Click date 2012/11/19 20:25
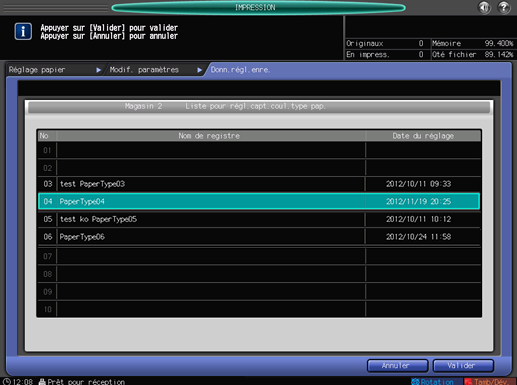 click(x=418, y=201)
